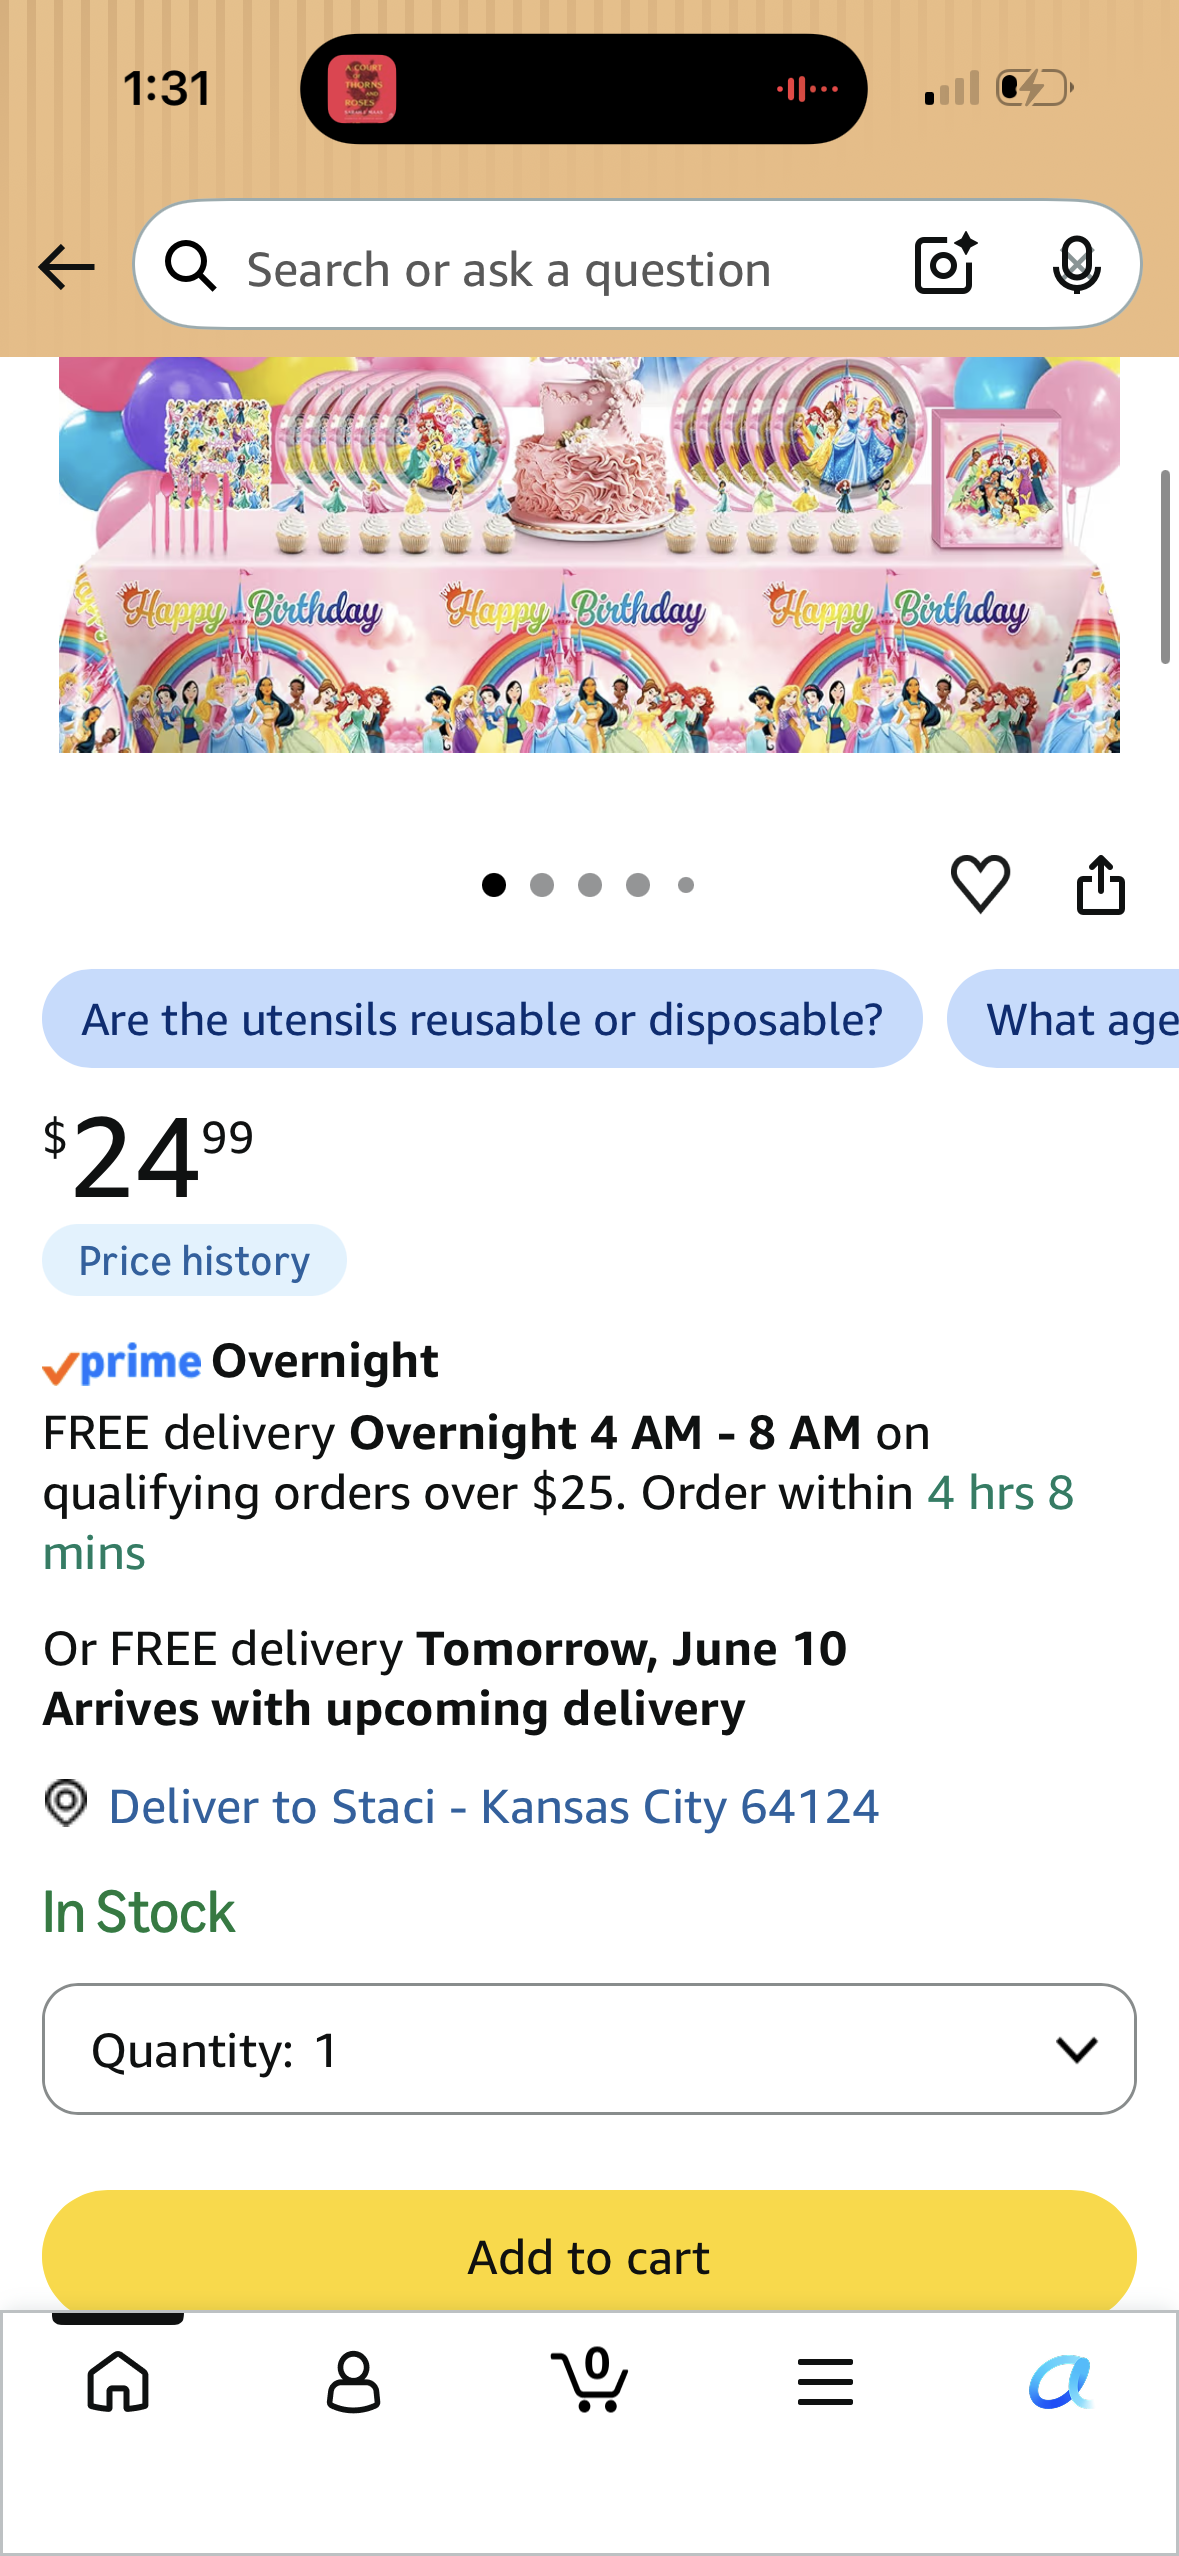Expand the Quantity dropdown
The width and height of the screenshot is (1179, 2556).
point(589,2049)
